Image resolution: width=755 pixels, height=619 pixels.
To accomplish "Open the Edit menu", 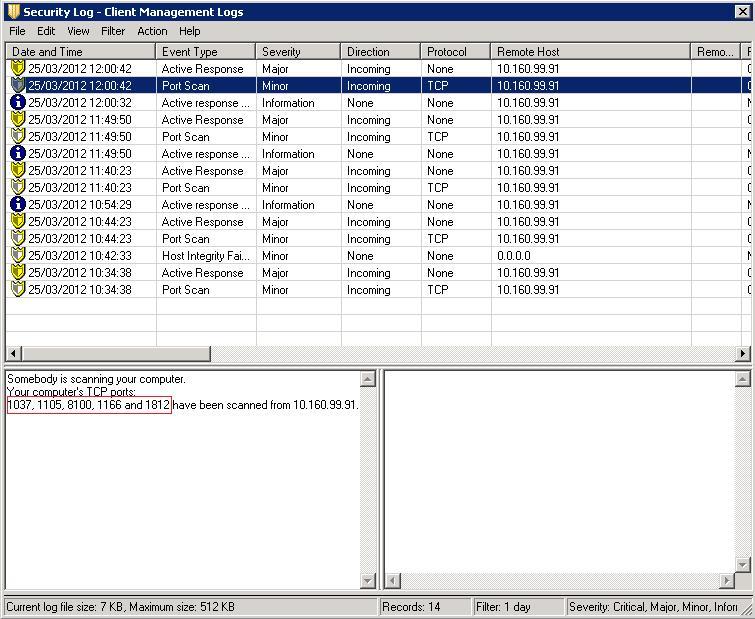I will pyautogui.click(x=46, y=31).
